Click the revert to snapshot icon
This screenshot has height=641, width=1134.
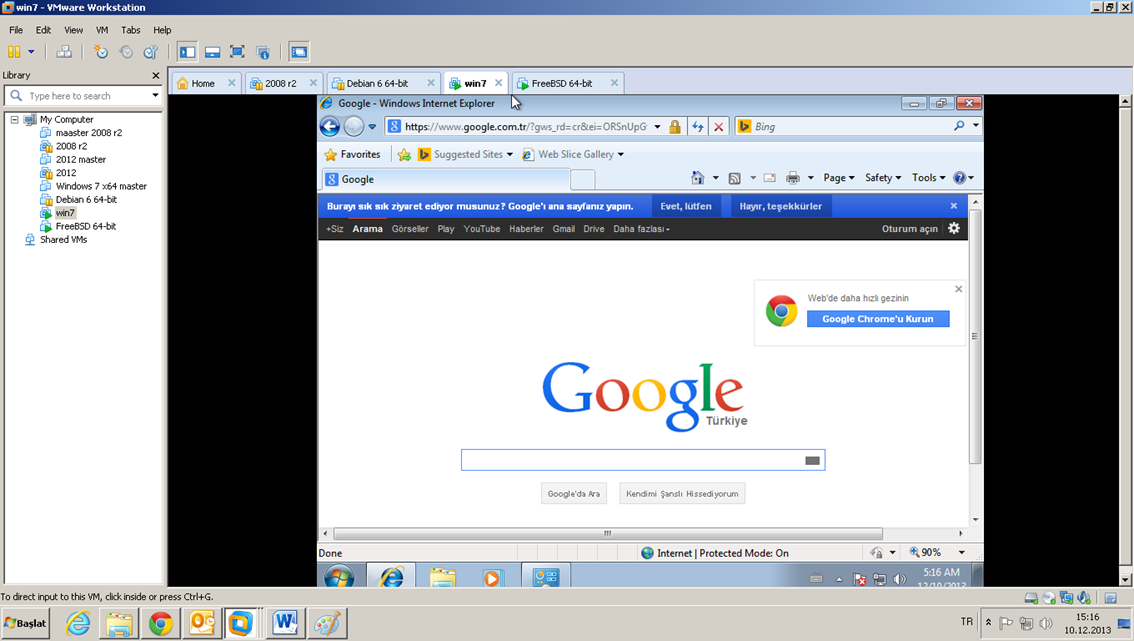[x=126, y=52]
